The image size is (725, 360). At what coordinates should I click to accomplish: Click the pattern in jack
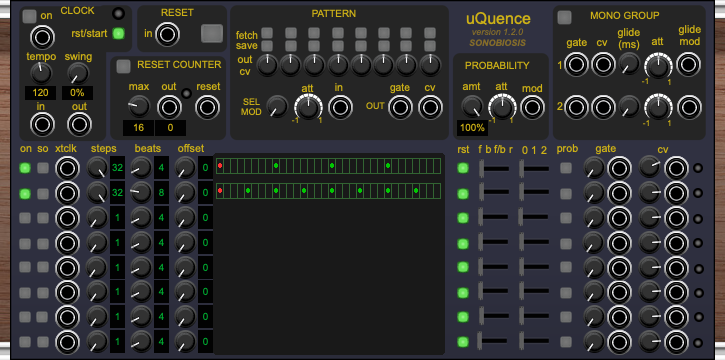[x=340, y=107]
